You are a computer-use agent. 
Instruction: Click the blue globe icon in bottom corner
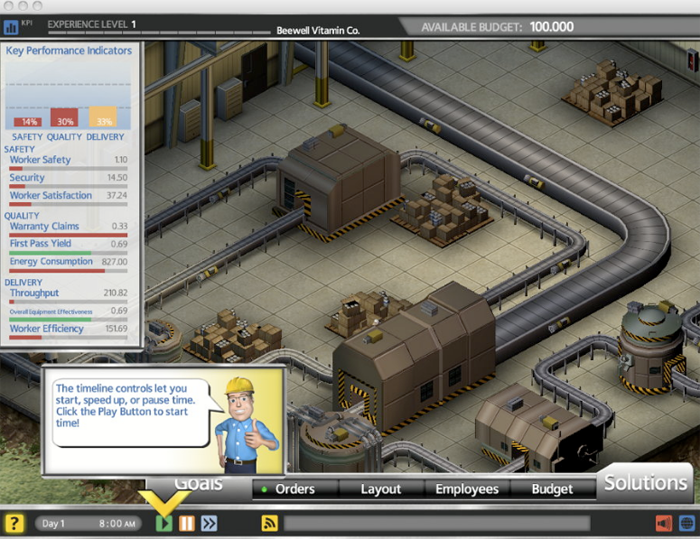[685, 523]
